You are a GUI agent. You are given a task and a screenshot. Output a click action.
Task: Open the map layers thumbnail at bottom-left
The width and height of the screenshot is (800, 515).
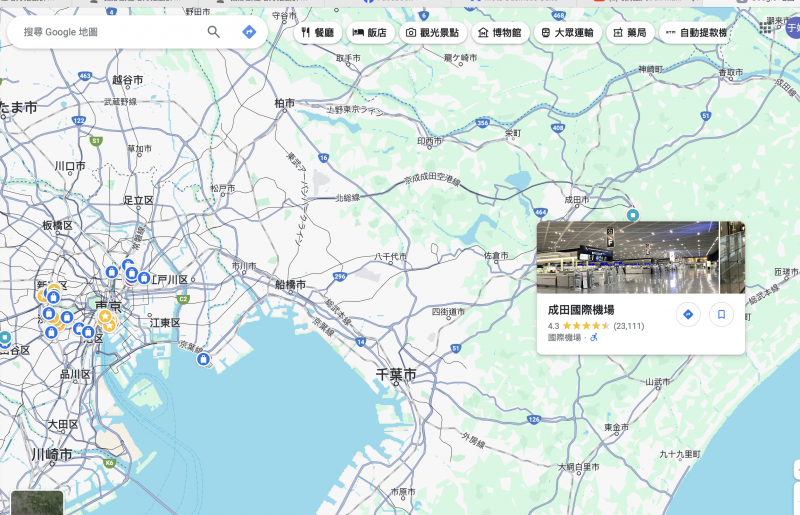[x=37, y=503]
